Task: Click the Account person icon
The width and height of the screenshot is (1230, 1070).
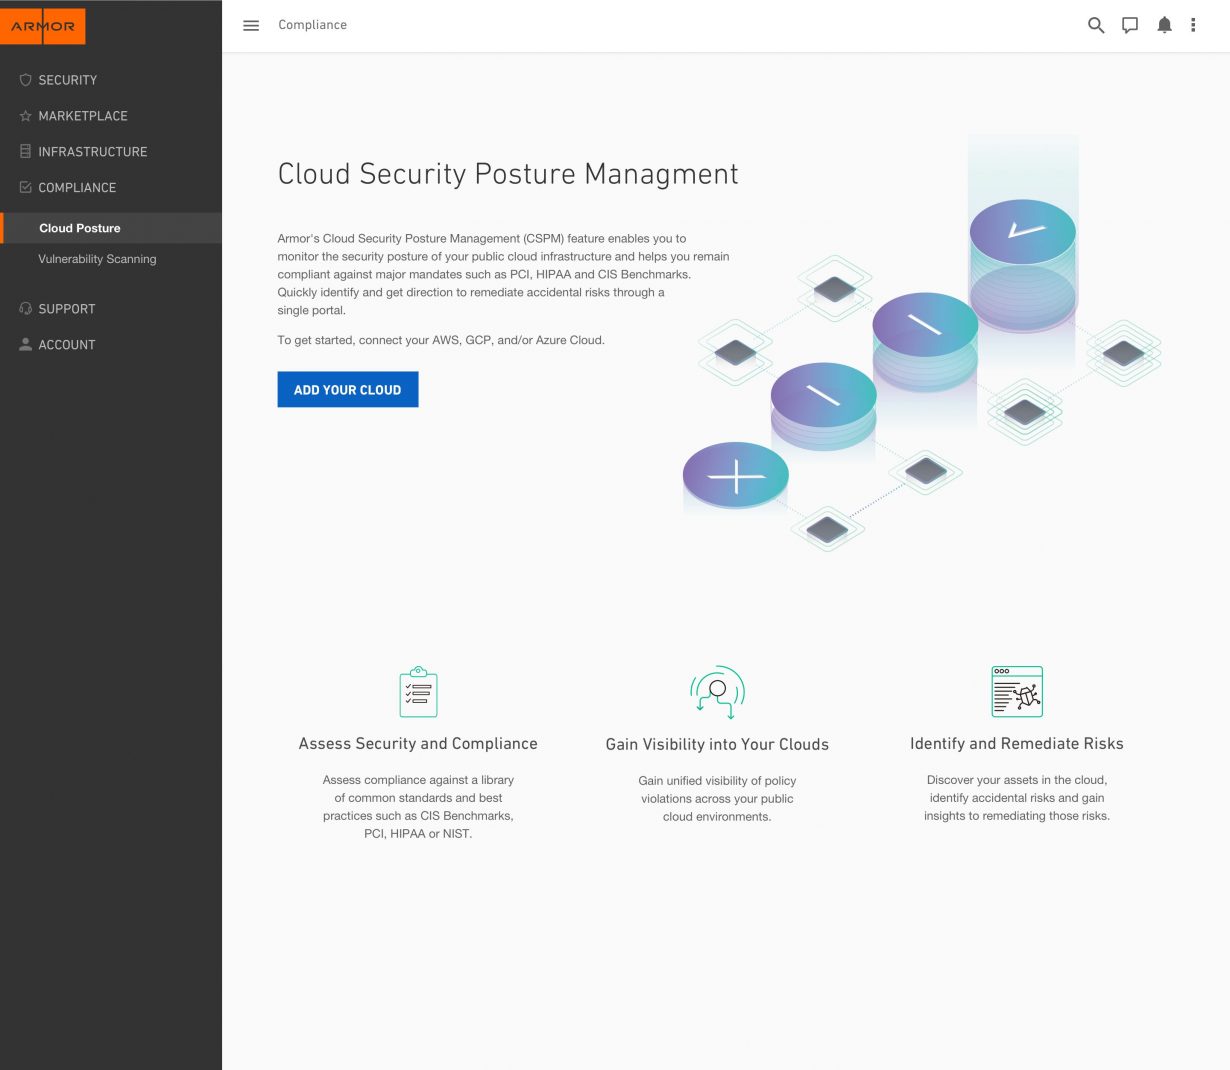Action: pyautogui.click(x=26, y=344)
